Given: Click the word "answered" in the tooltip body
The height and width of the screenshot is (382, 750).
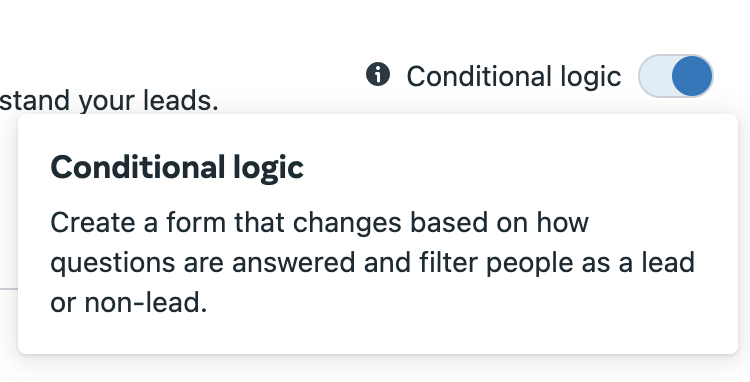Looking at the screenshot, I should coord(294,263).
